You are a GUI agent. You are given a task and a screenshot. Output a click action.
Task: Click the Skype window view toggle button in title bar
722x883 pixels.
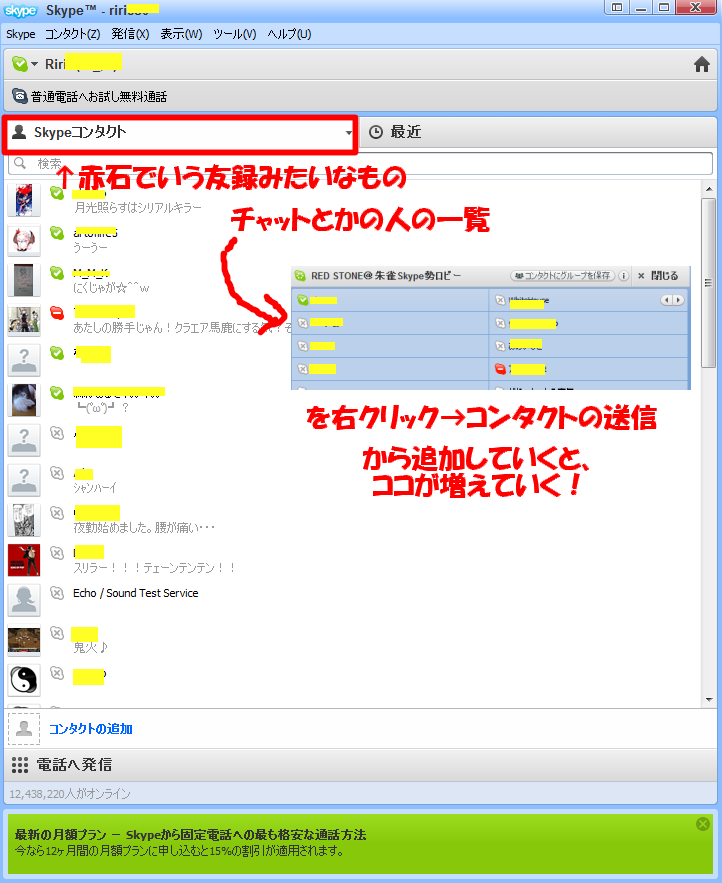pos(617,7)
